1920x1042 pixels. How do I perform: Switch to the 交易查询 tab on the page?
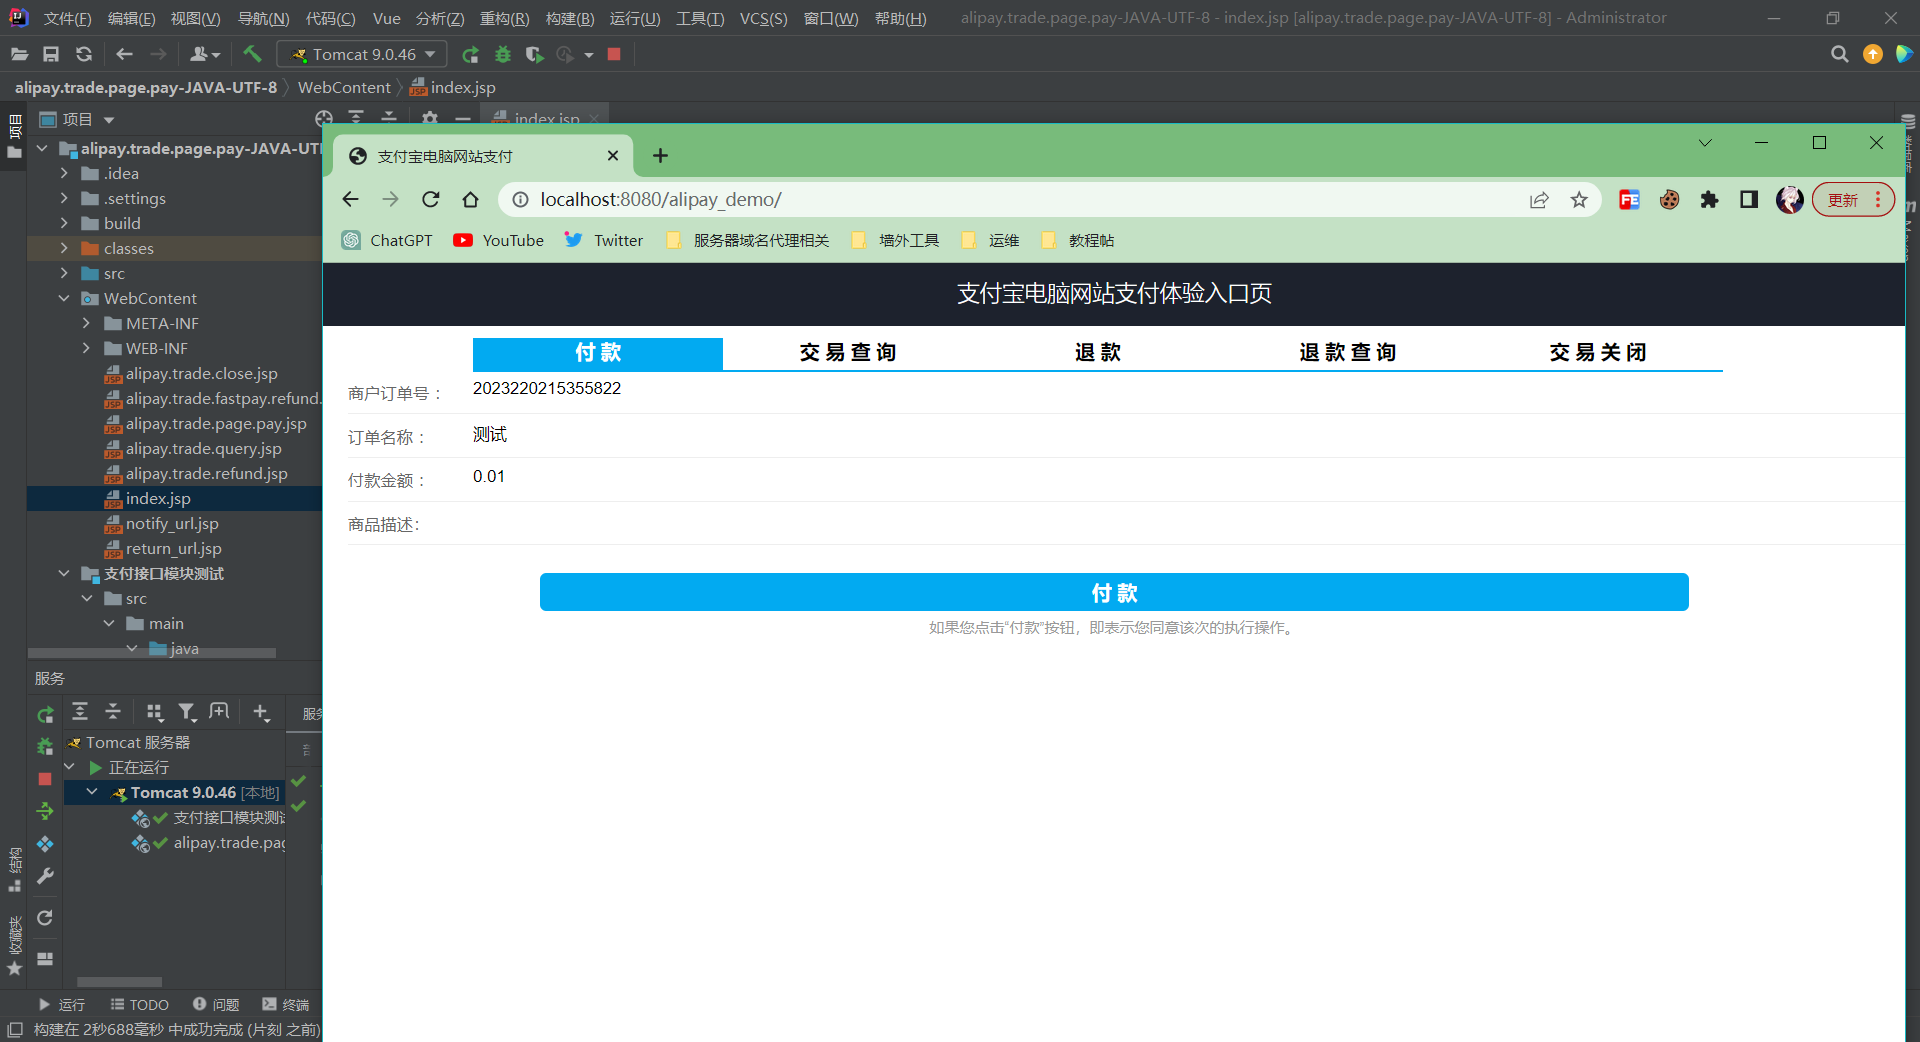pyautogui.click(x=848, y=353)
